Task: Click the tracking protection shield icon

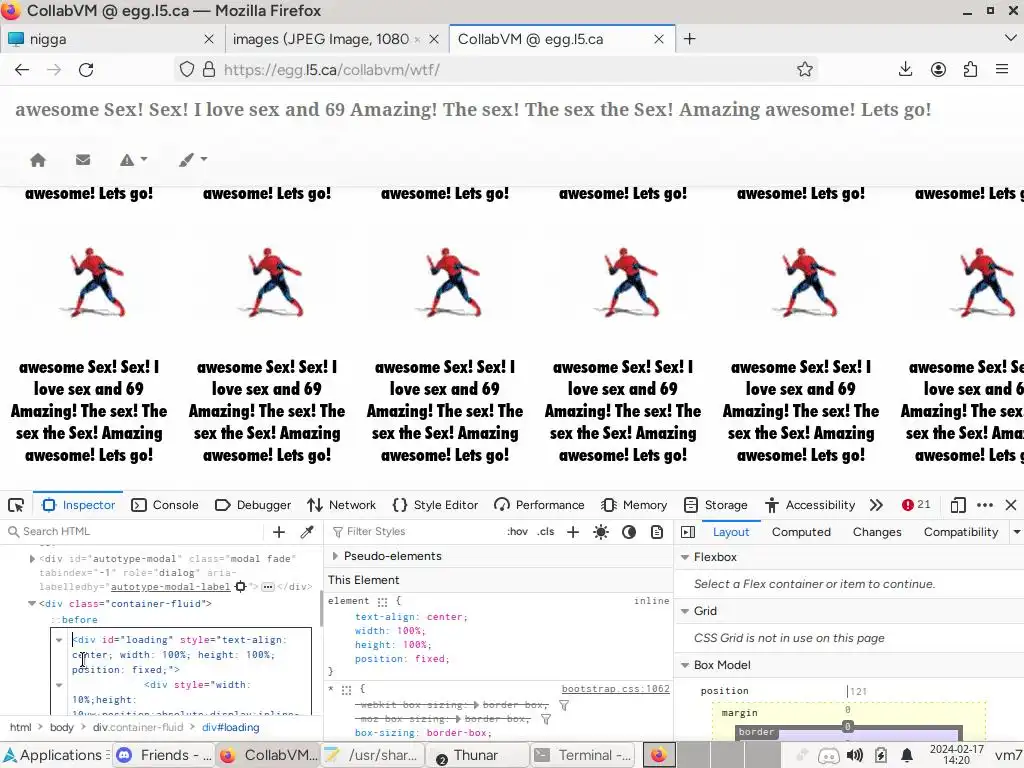Action: coord(187,69)
